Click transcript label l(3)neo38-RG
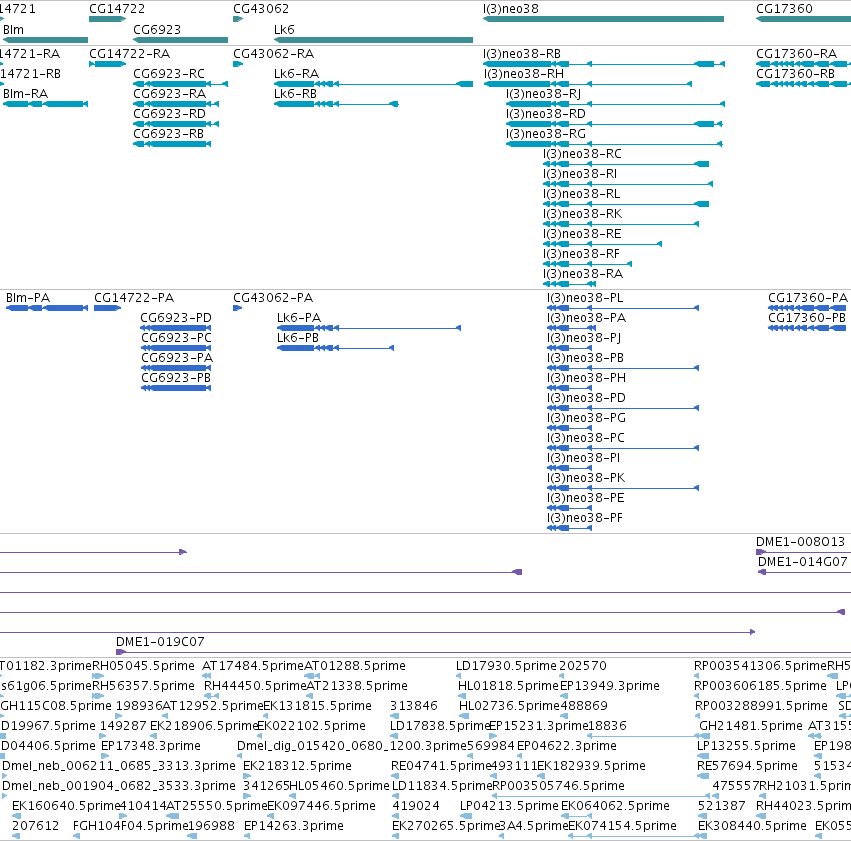851x841 pixels. (x=546, y=134)
